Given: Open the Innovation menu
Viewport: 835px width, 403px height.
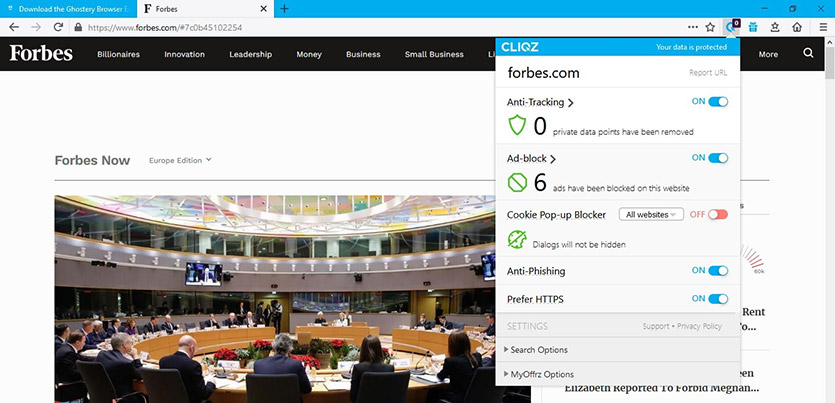Looking at the screenshot, I should [184, 54].
